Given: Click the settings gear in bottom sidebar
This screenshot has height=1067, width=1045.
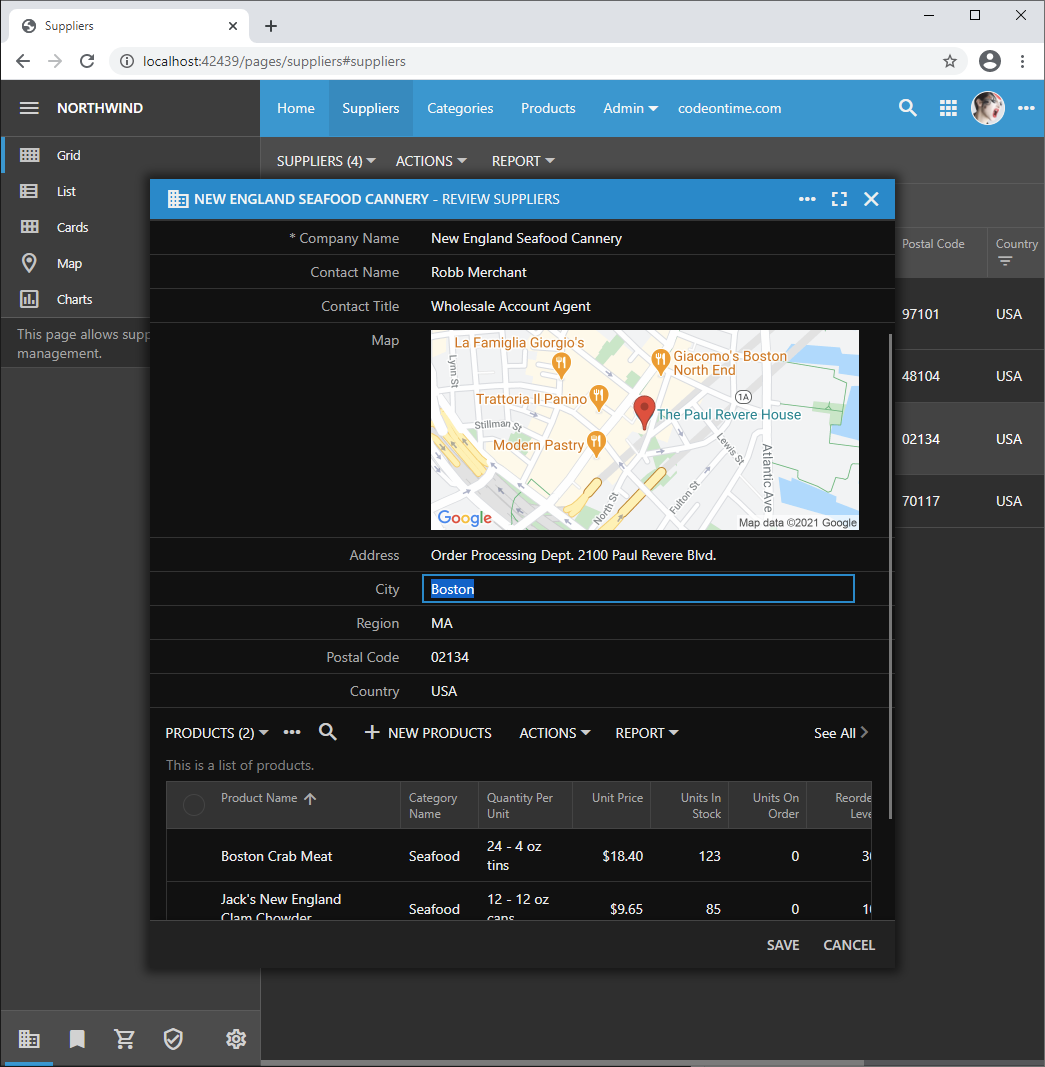Looking at the screenshot, I should [x=236, y=1039].
